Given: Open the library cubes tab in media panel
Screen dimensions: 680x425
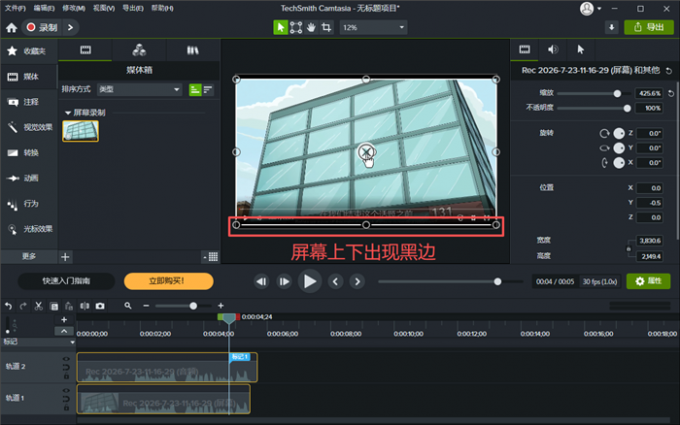Looking at the screenshot, I should coord(139,50).
